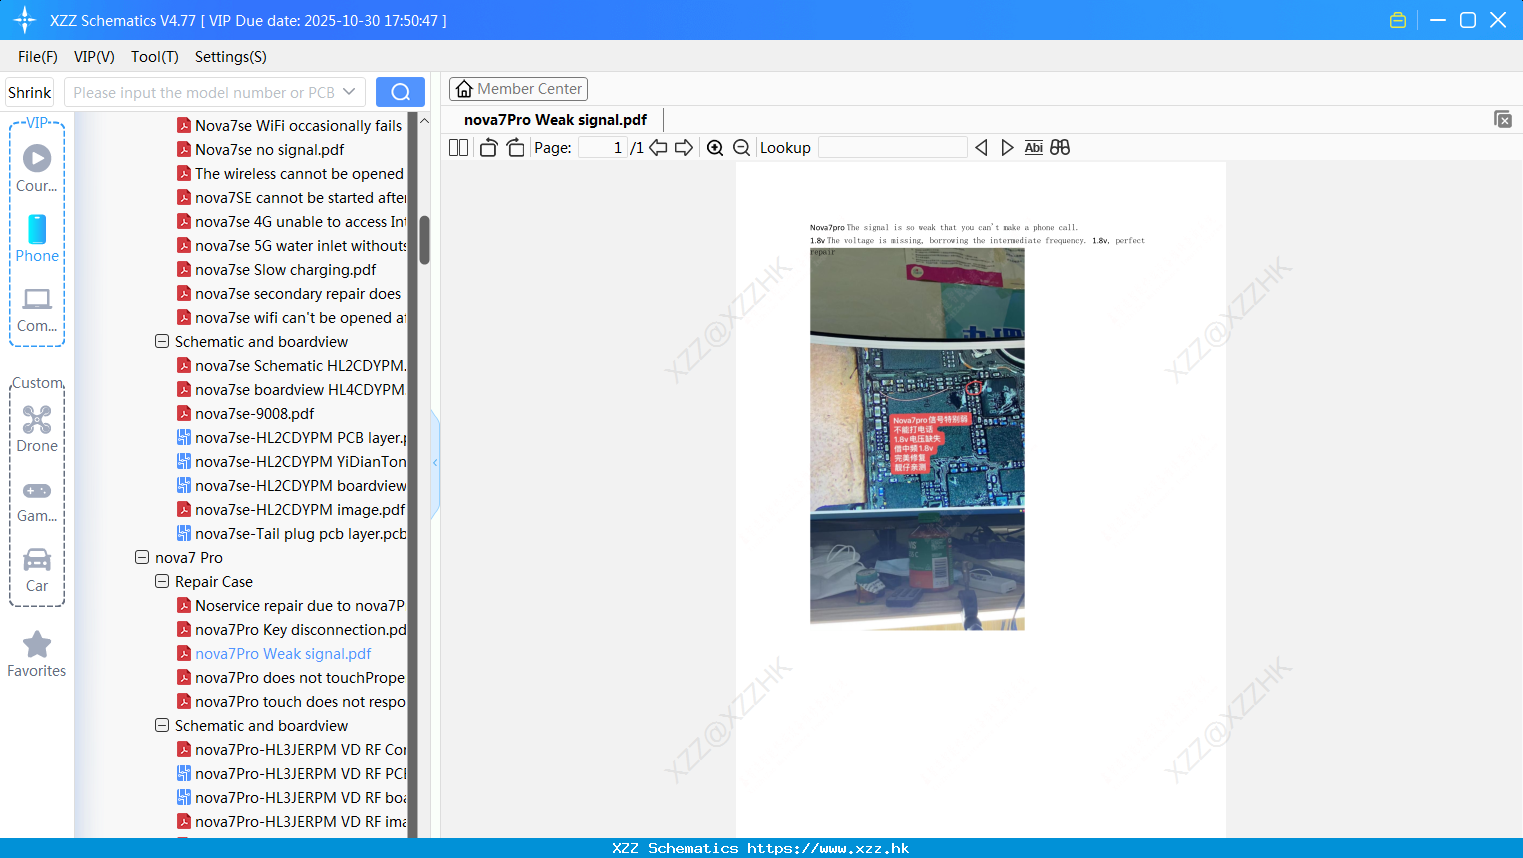Click the Page number input field
This screenshot has width=1523, height=858.
coord(602,147)
